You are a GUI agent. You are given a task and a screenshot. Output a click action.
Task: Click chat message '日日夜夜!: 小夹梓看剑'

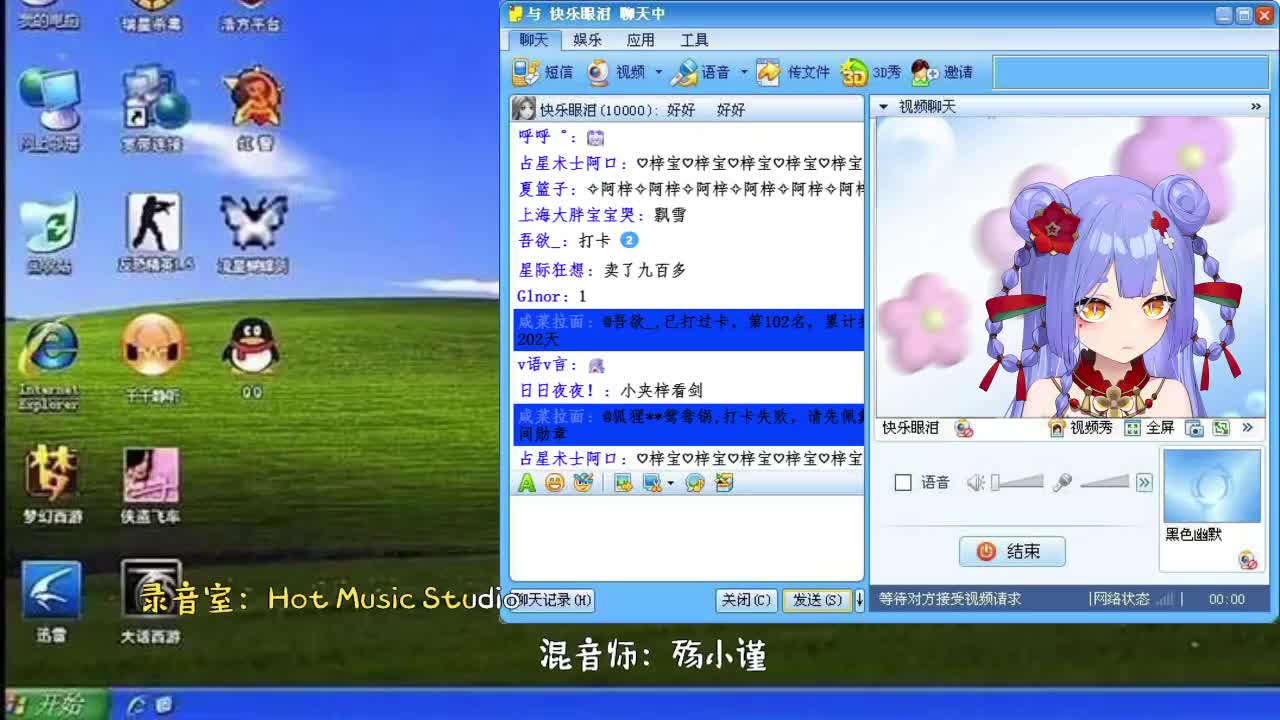(610, 391)
